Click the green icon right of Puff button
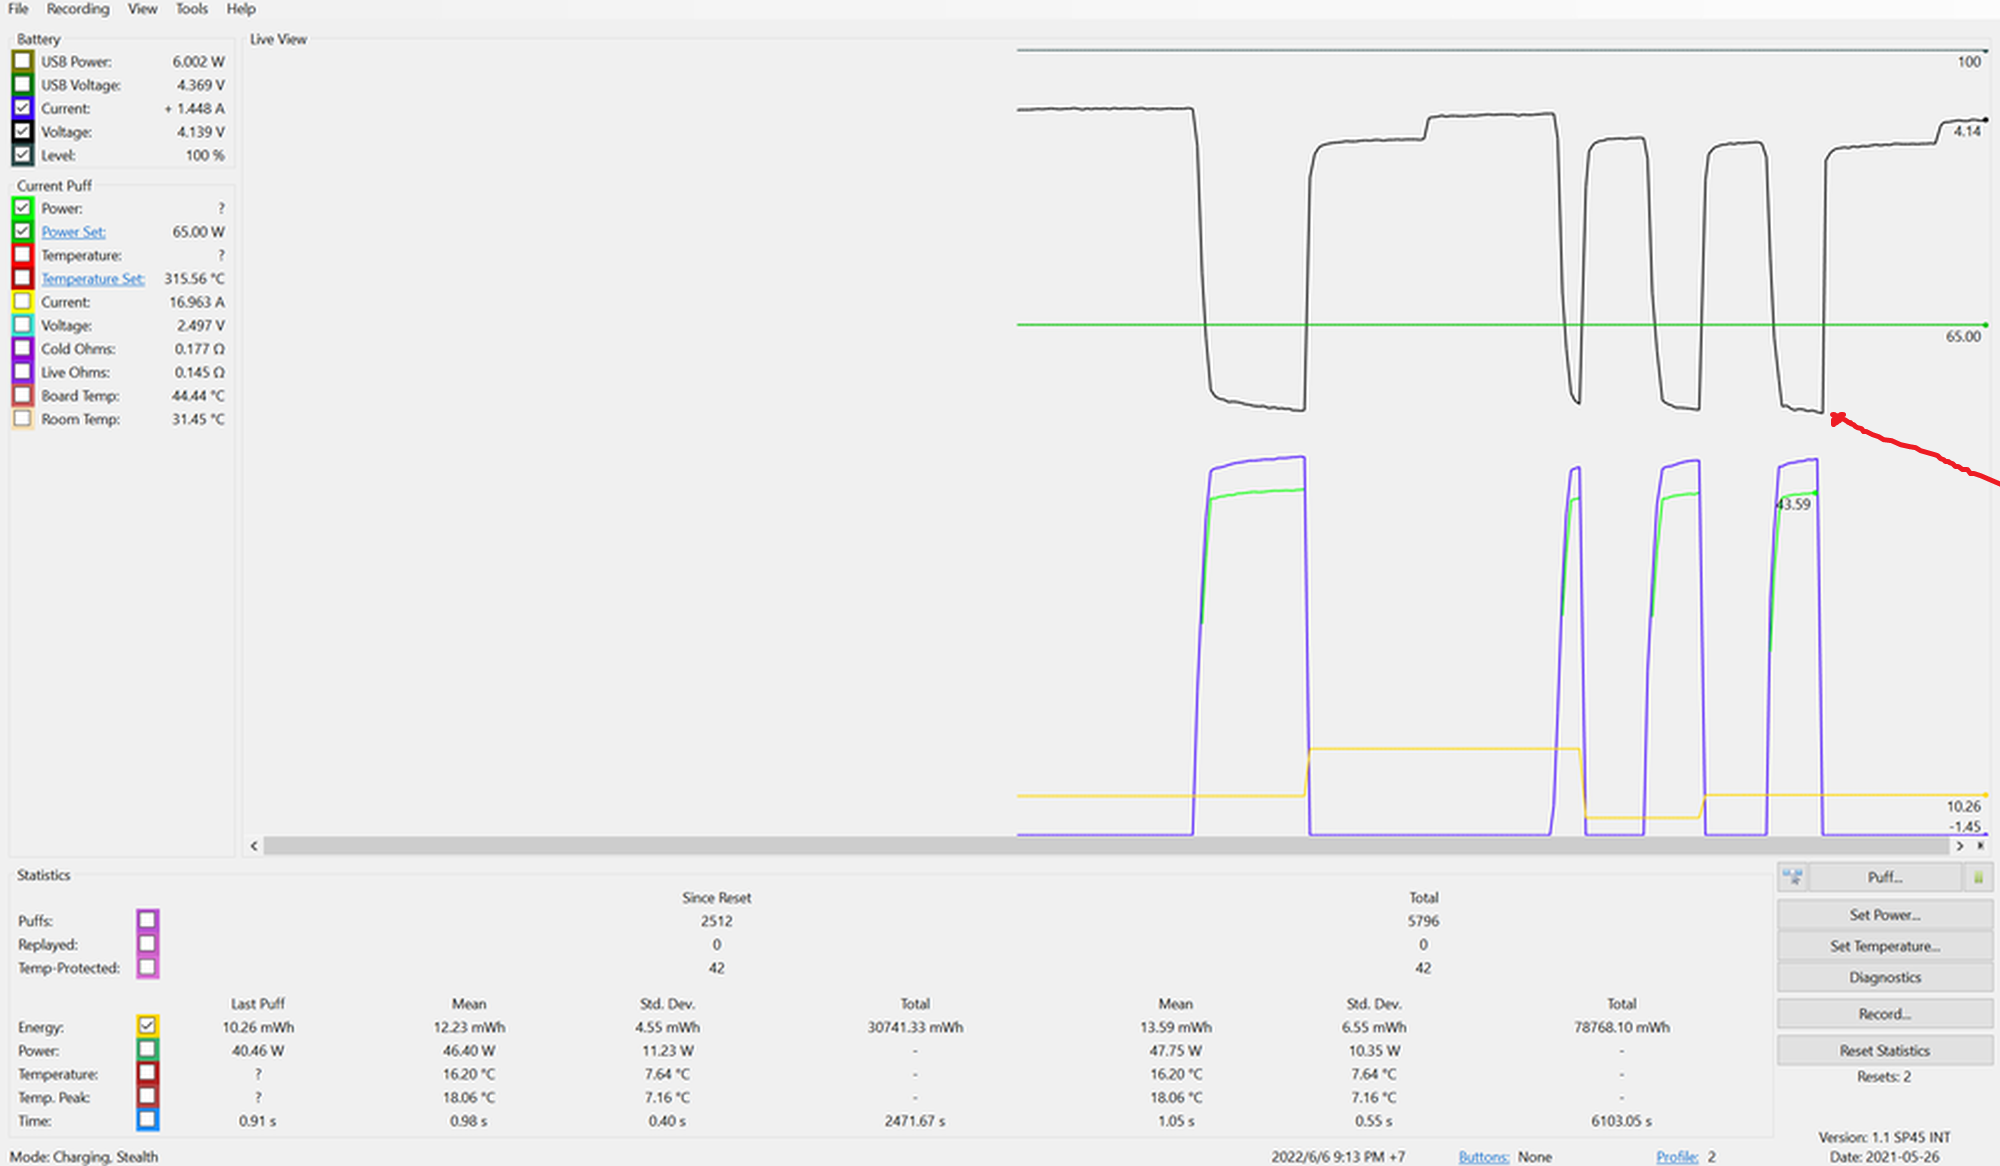This screenshot has height=1166, width=2000. 1978,878
